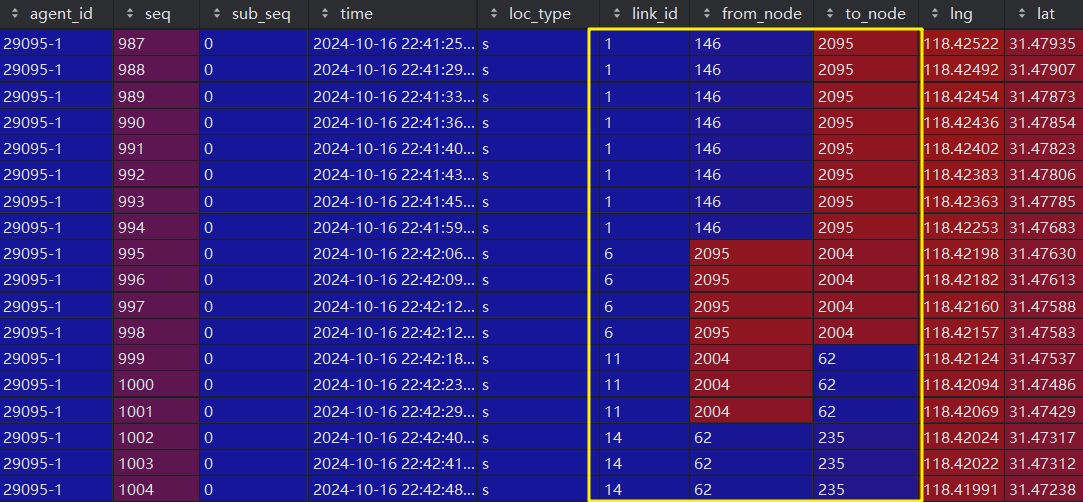Sort lat column with its arrow icon
1083x502 pixels.
(x=1021, y=14)
